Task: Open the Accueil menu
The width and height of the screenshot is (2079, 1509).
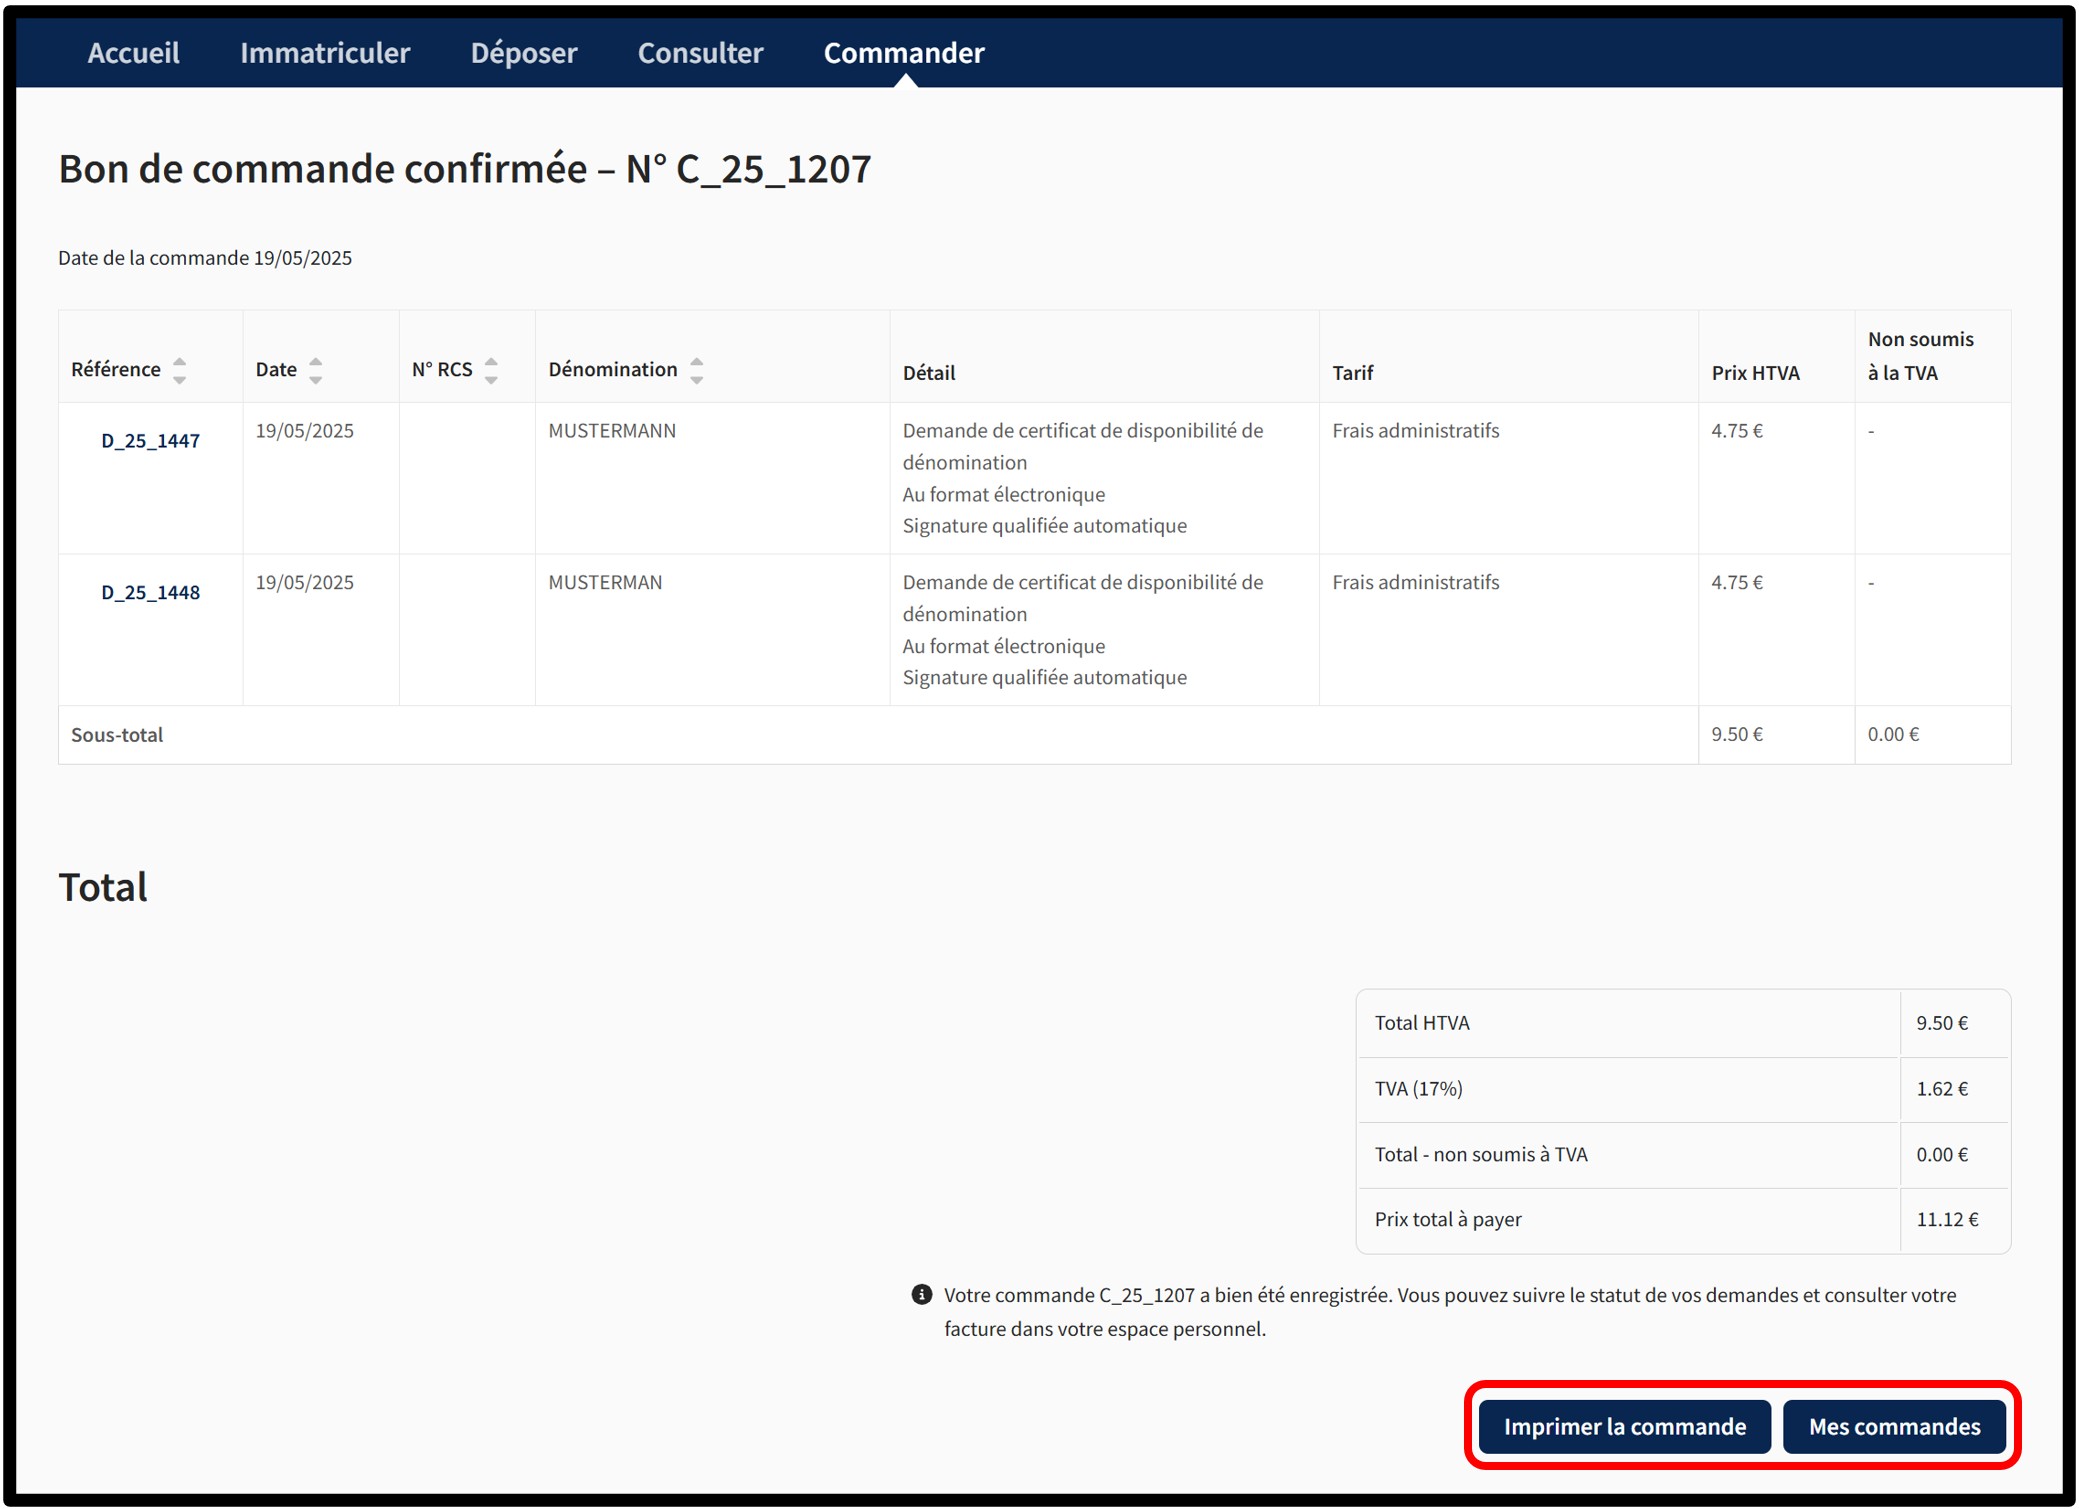Action: 133,52
